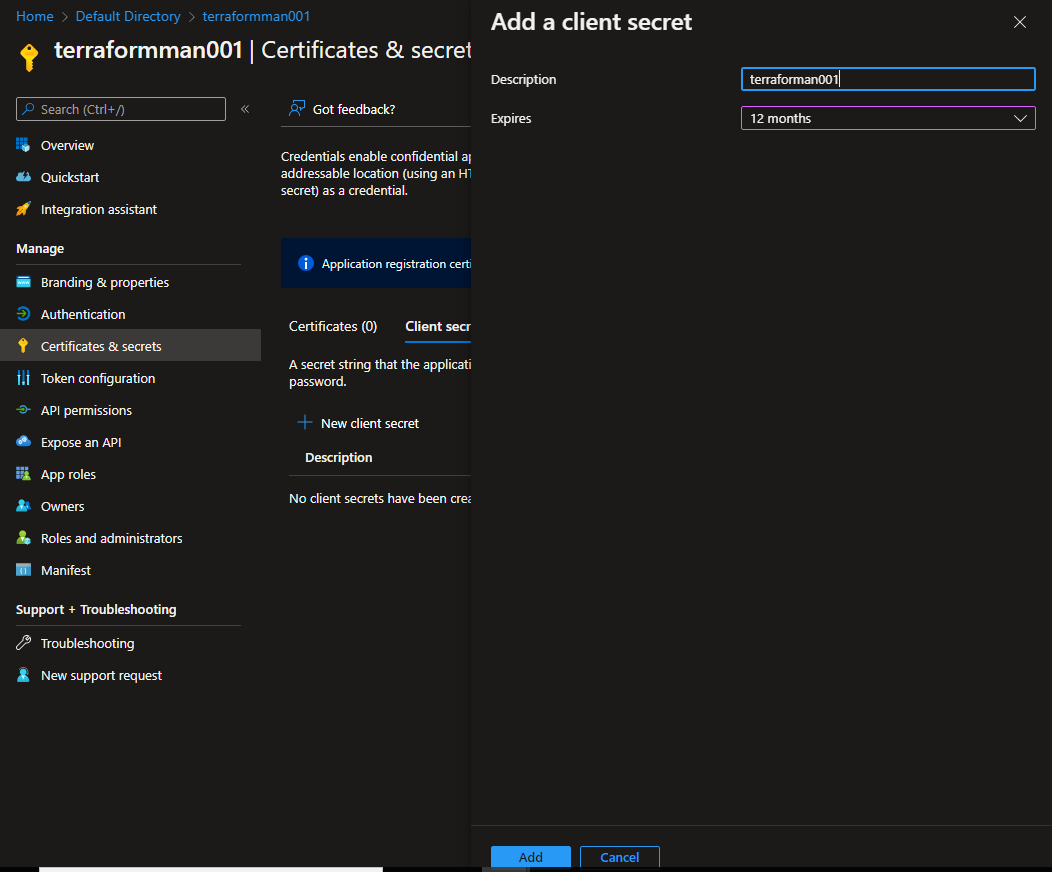1052x872 pixels.
Task: Click the Cancel button
Action: pyautogui.click(x=619, y=857)
